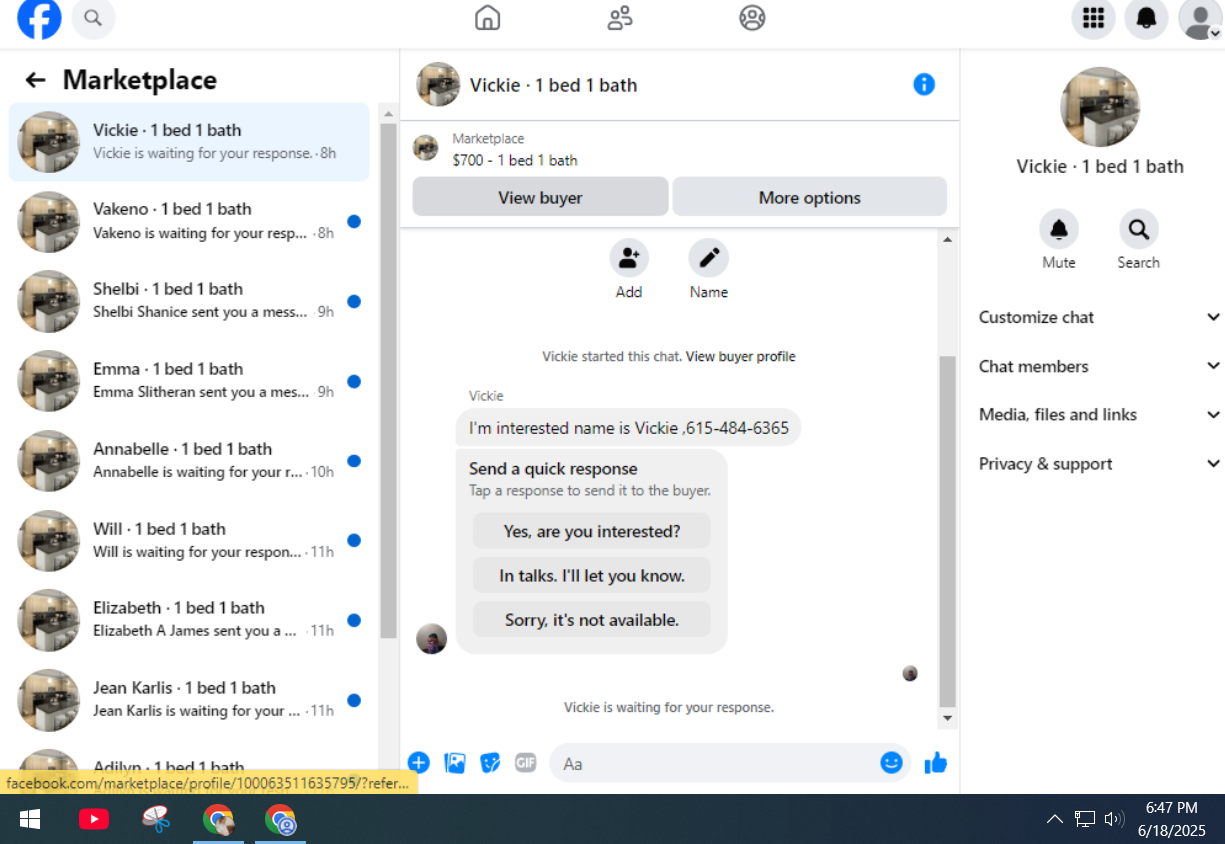Click the sender avatar beside quick responses
The width and height of the screenshot is (1225, 844).
coord(431,638)
